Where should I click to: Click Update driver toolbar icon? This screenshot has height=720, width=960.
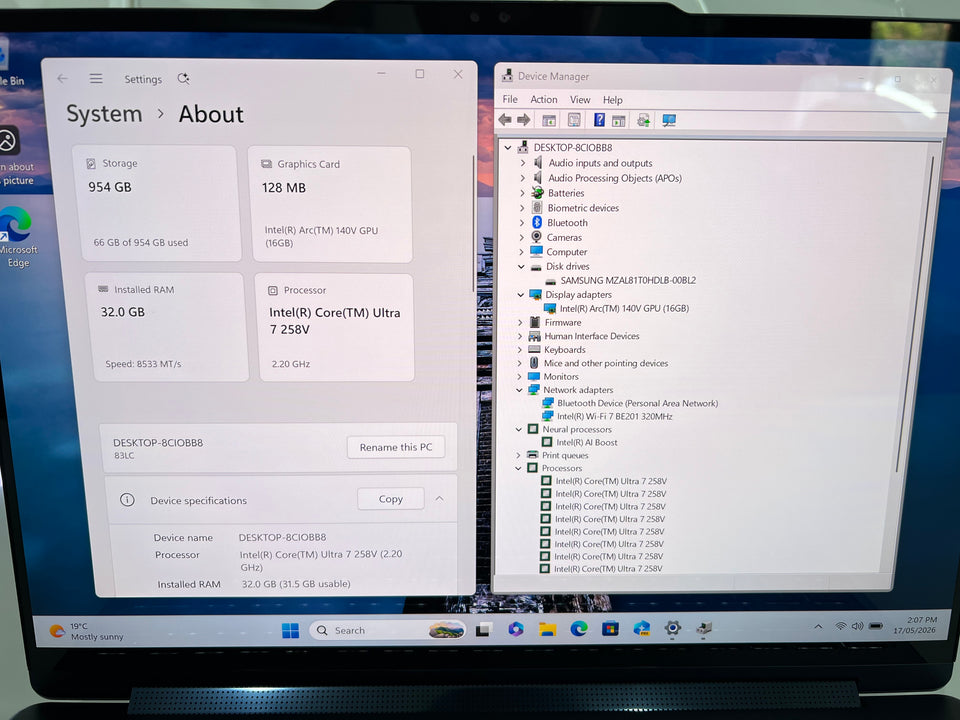643,120
